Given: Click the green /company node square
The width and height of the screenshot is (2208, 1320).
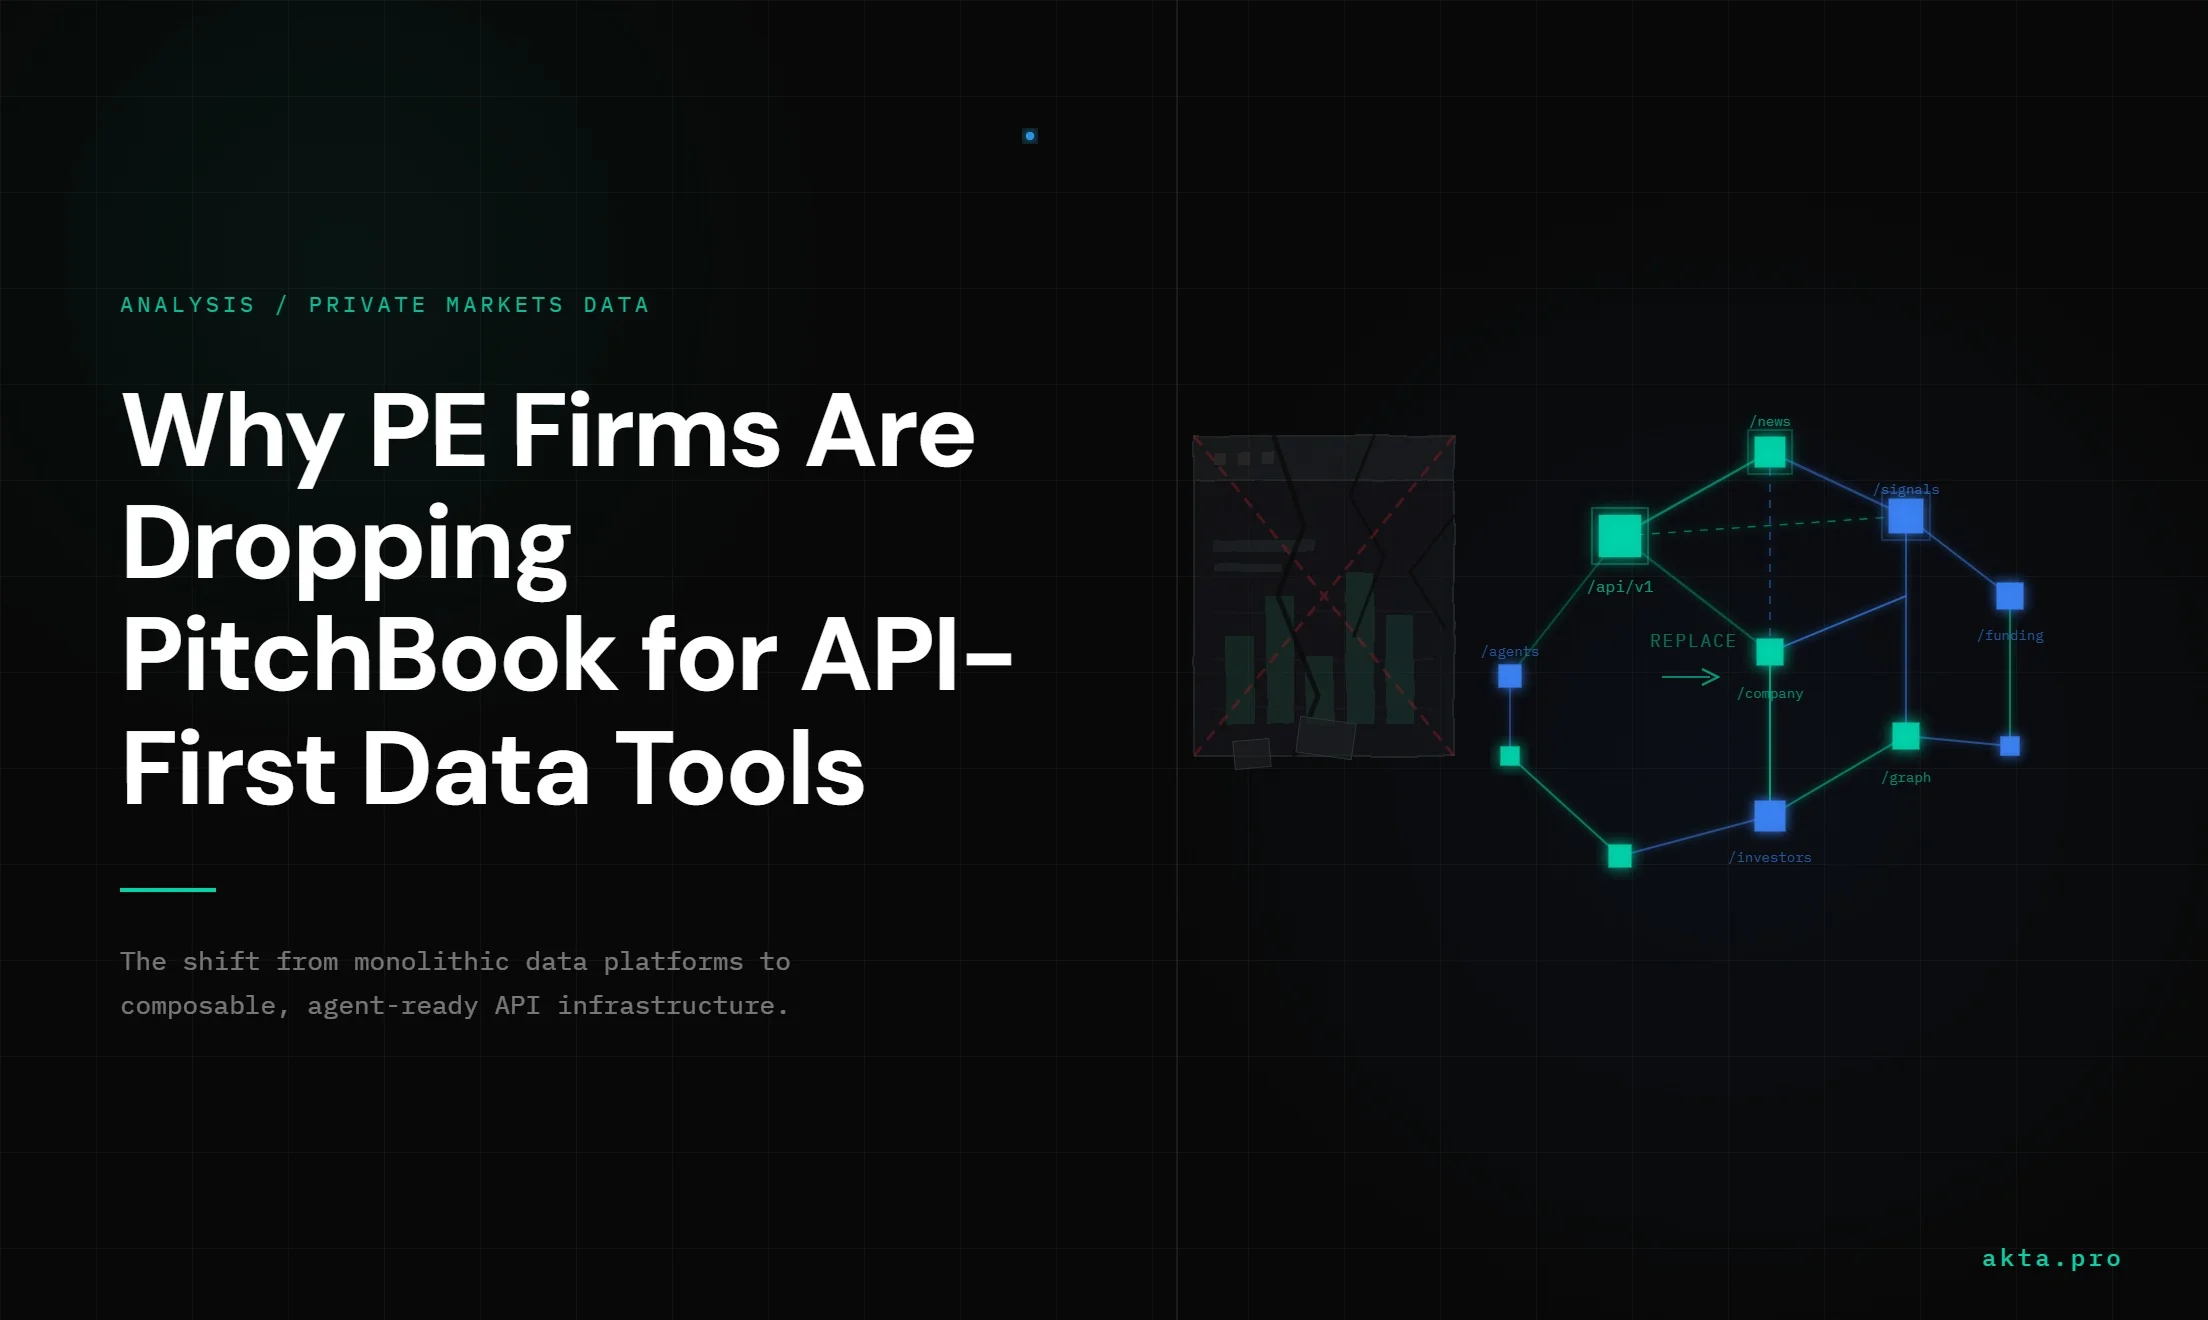Looking at the screenshot, I should [x=1770, y=652].
